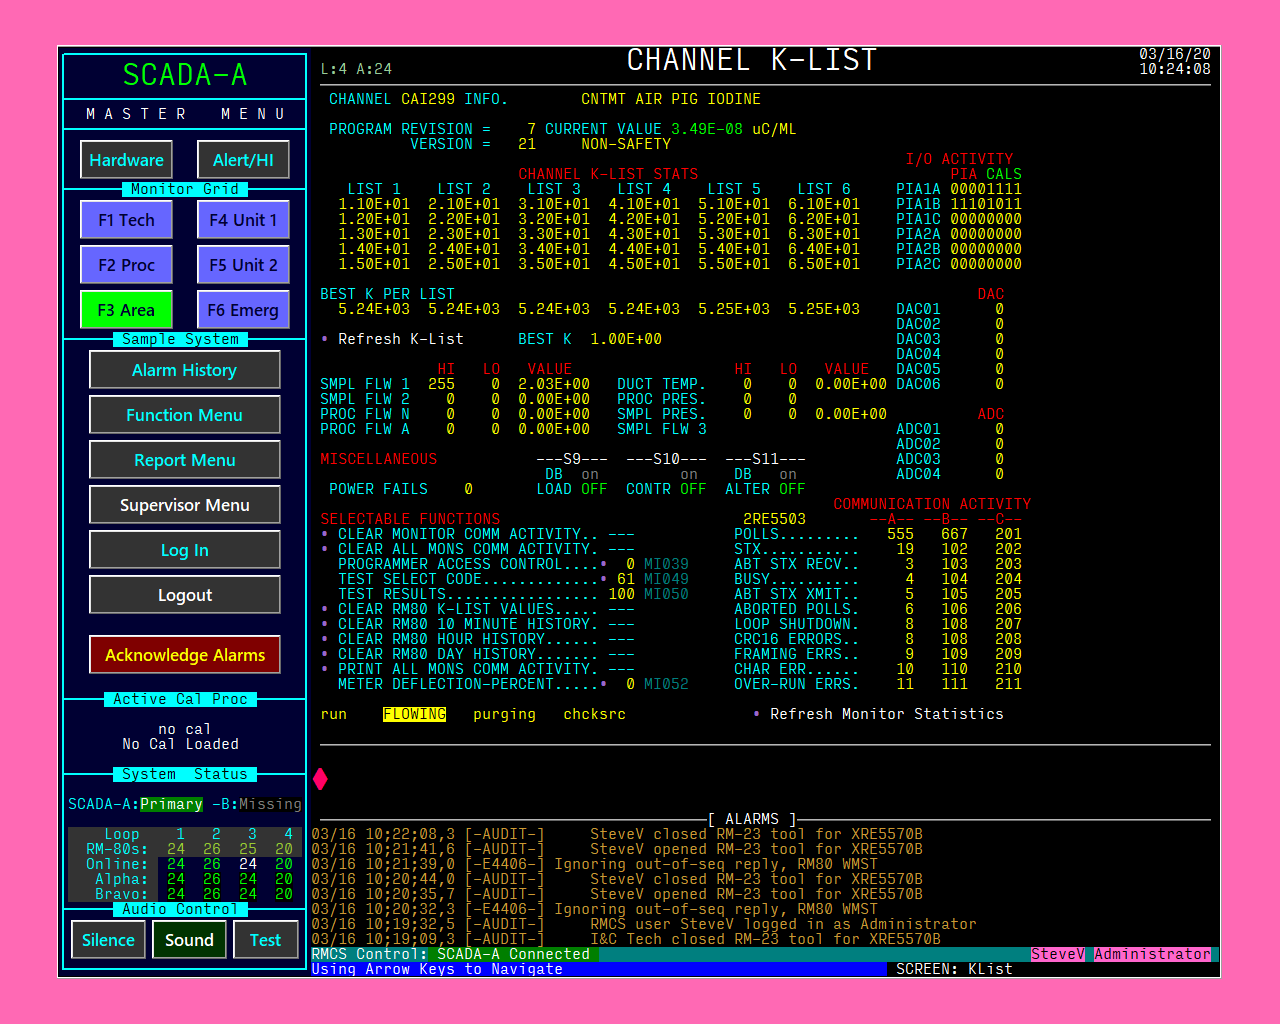1280x1024 pixels.
Task: Open the Hardware master menu
Action: 126,160
